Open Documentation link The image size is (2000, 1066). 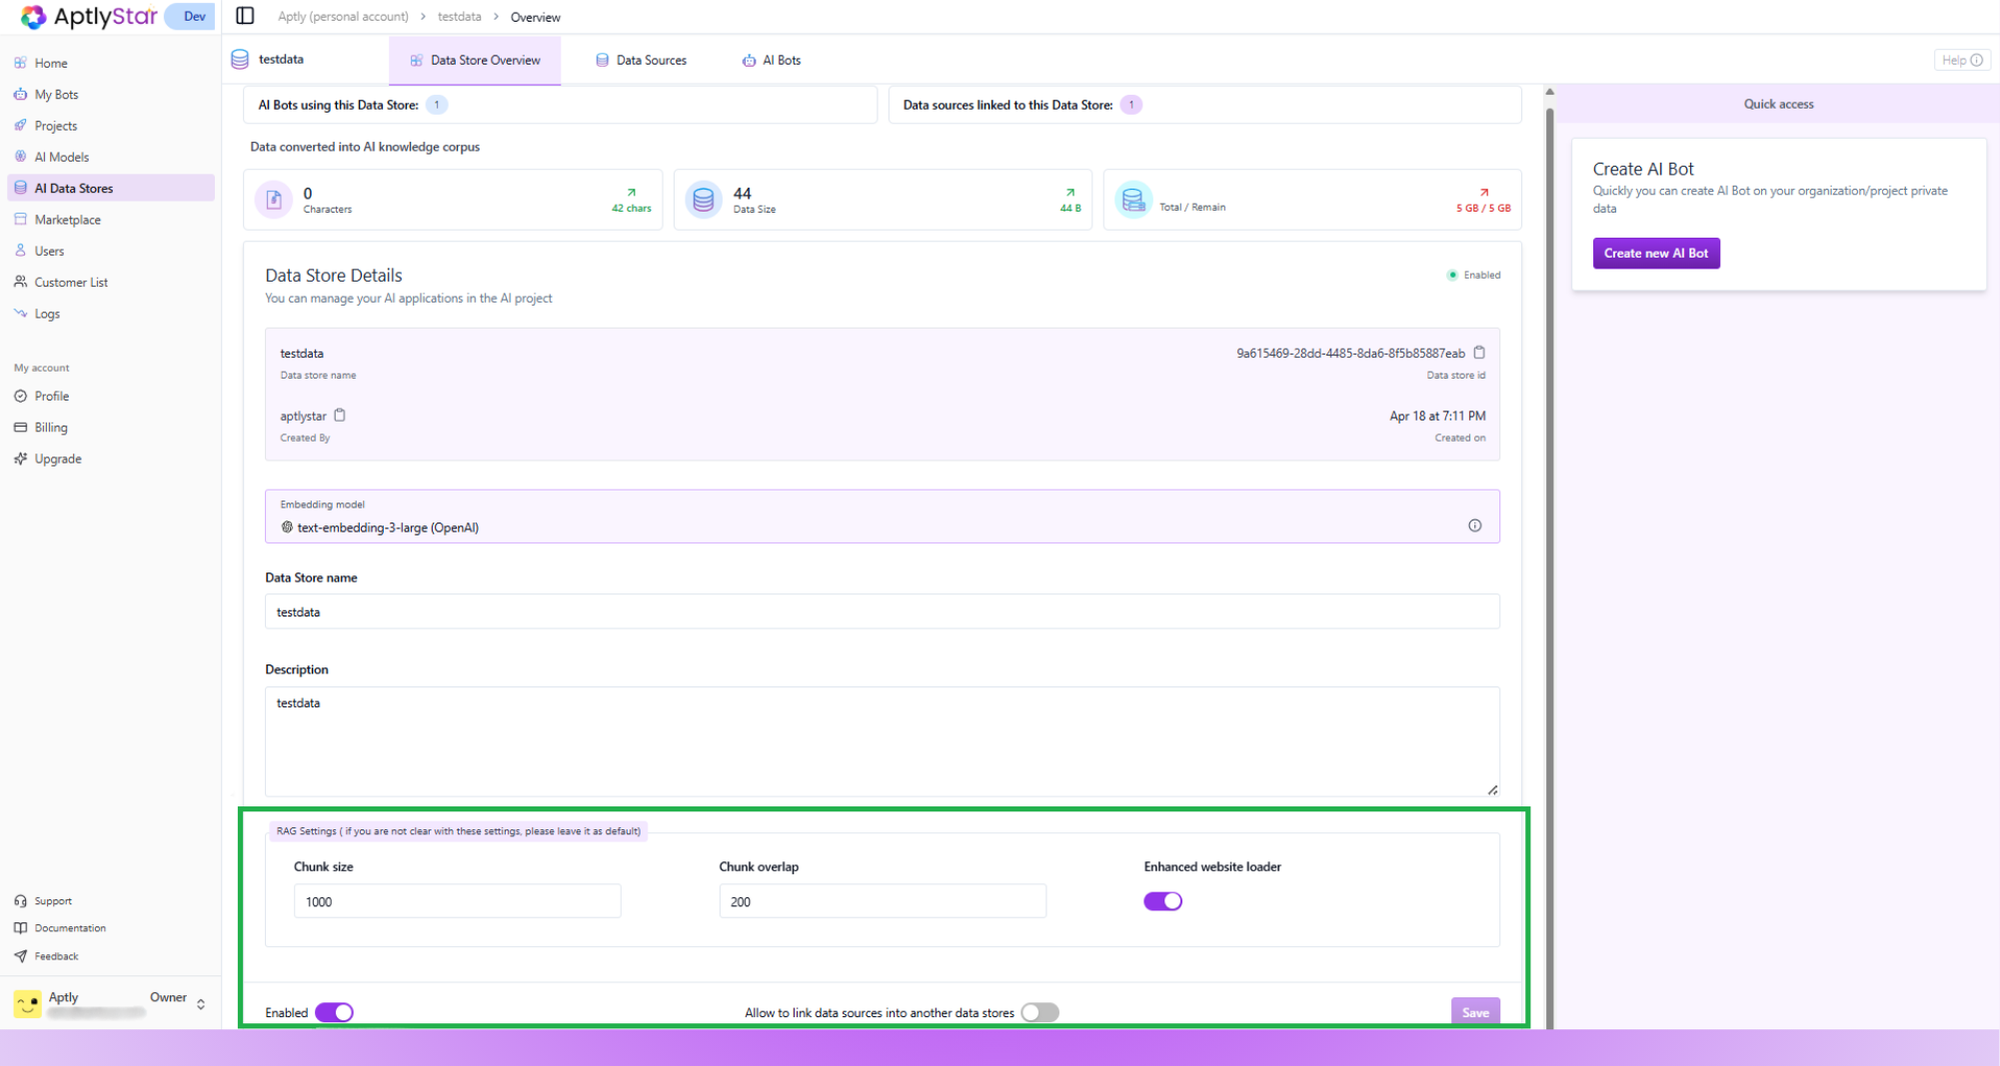click(69, 928)
